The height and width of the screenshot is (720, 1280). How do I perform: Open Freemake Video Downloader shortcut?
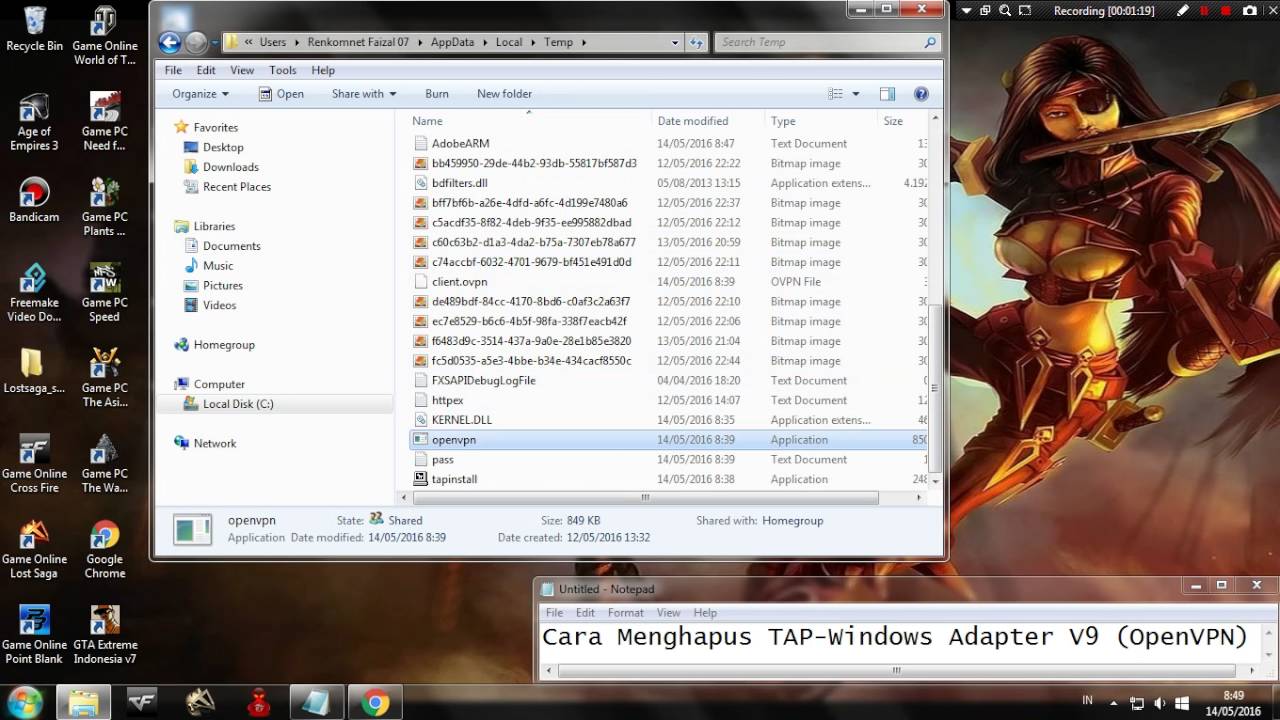(34, 291)
